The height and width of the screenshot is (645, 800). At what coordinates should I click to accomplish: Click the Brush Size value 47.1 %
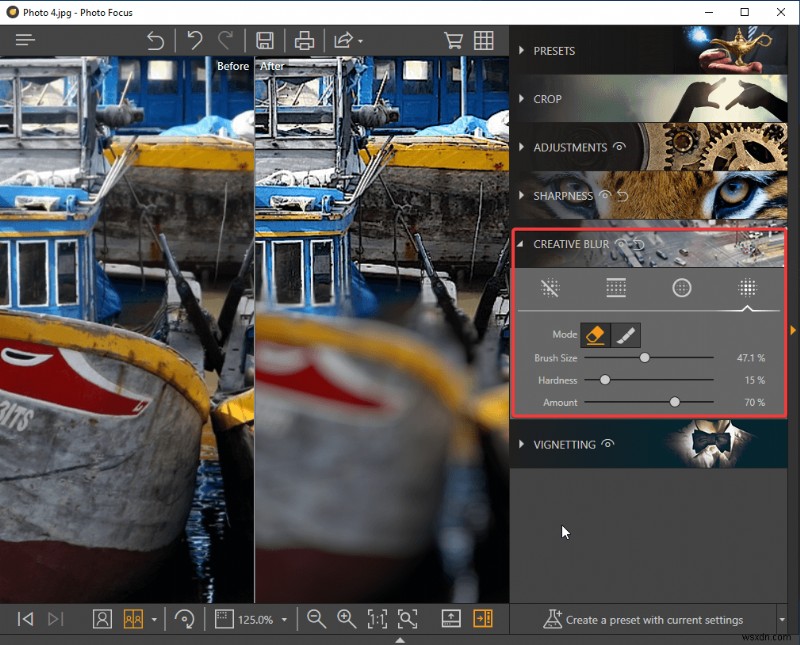point(751,358)
